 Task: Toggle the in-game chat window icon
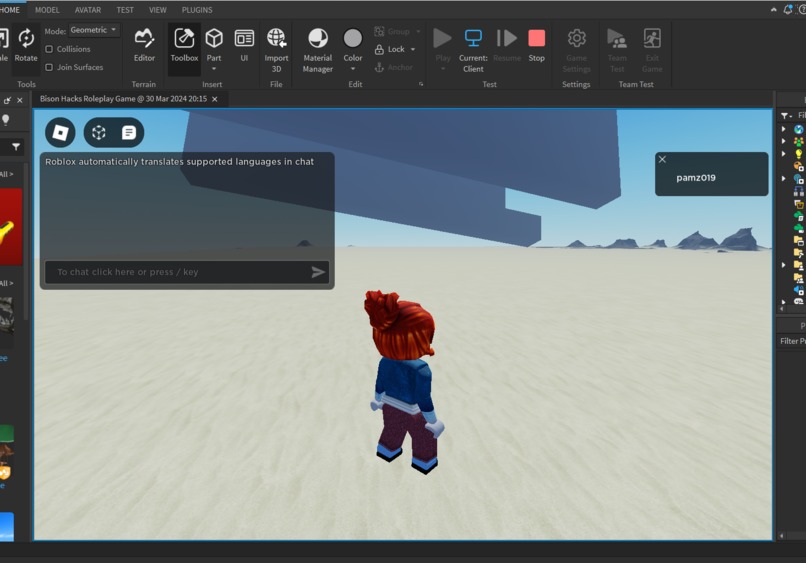[x=129, y=133]
